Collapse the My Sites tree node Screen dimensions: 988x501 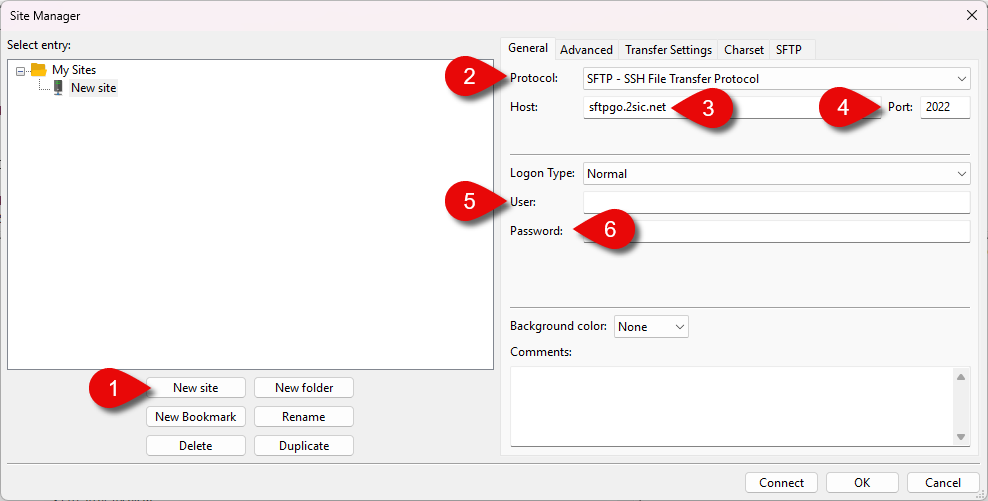pos(20,71)
